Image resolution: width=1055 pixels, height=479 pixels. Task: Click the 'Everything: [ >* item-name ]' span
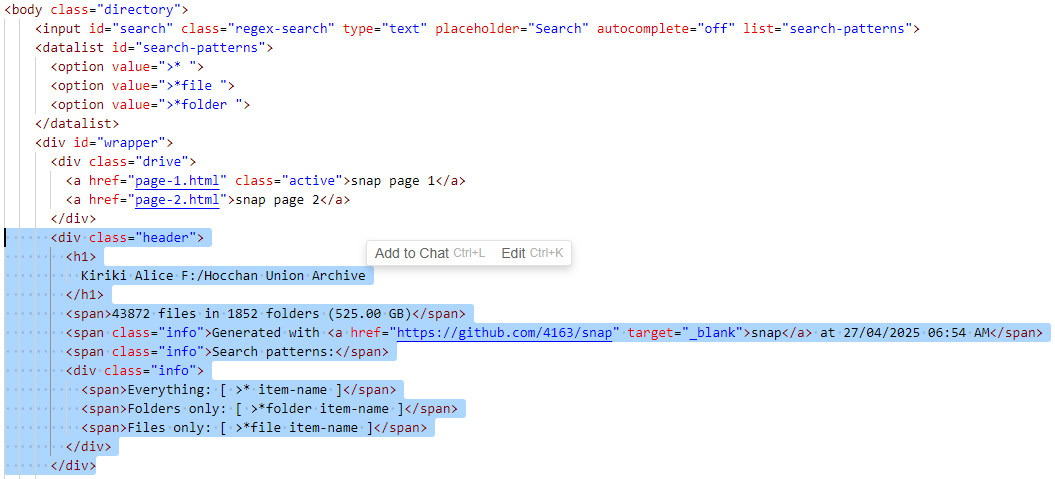[x=239, y=390]
